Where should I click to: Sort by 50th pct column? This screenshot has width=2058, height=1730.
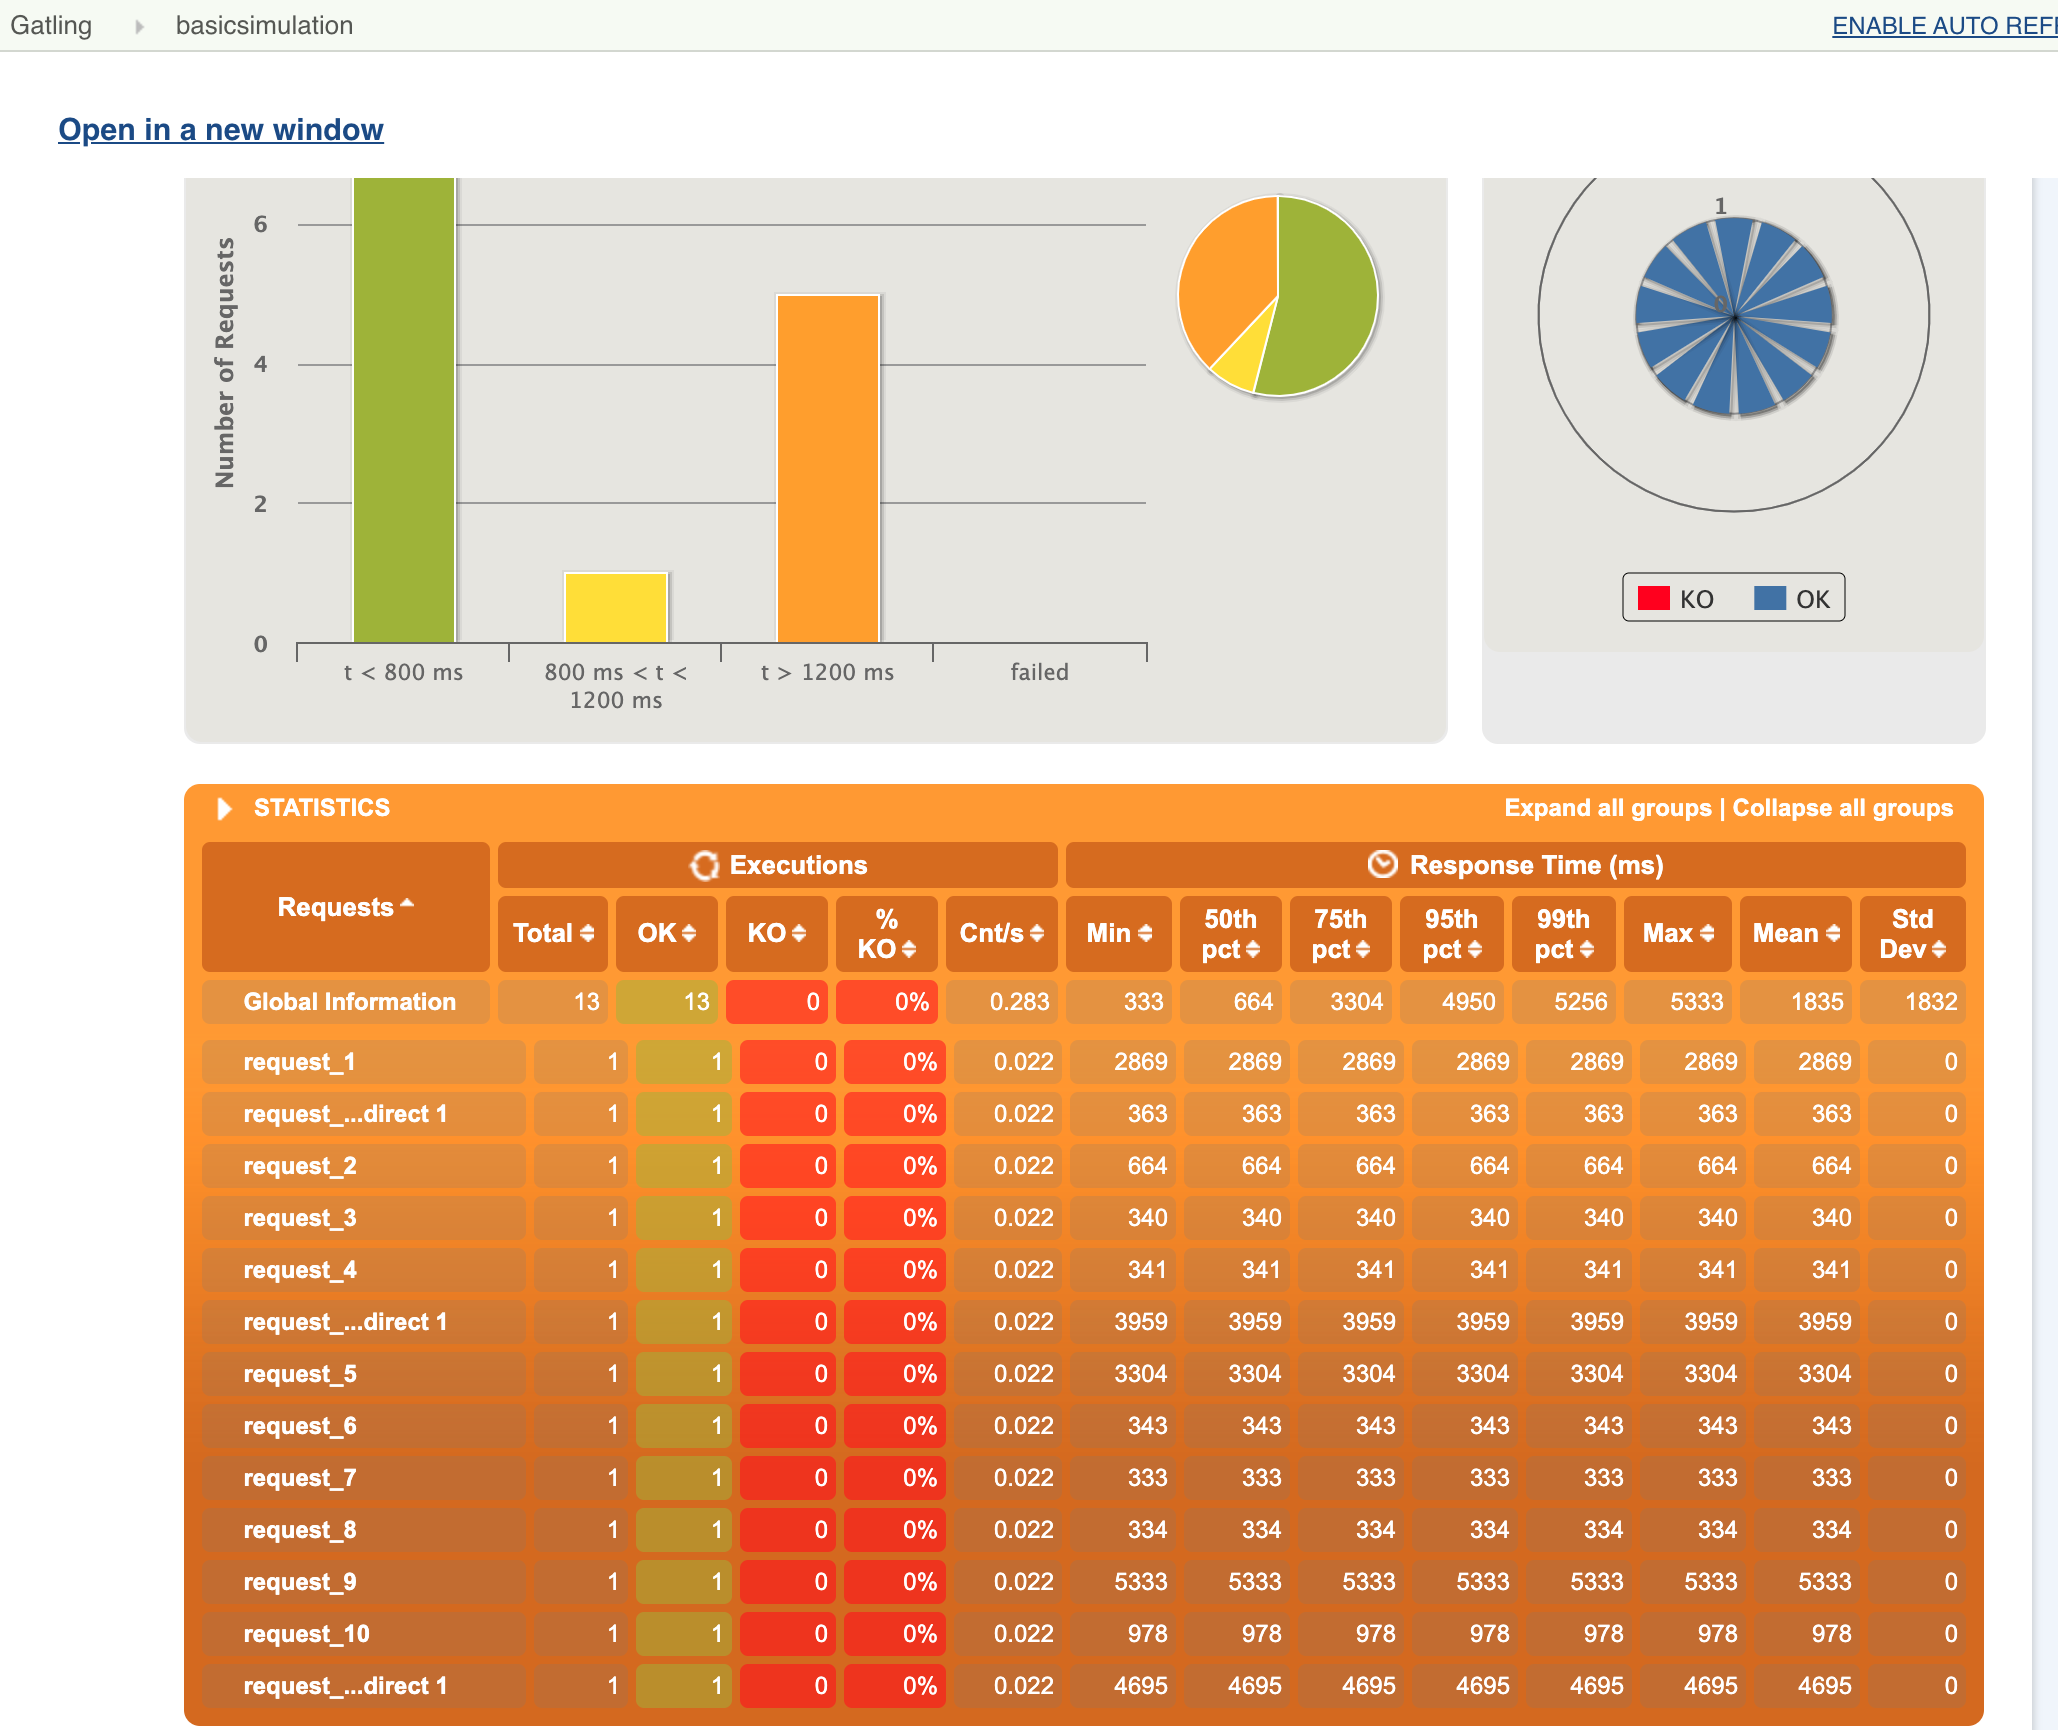tap(1230, 933)
